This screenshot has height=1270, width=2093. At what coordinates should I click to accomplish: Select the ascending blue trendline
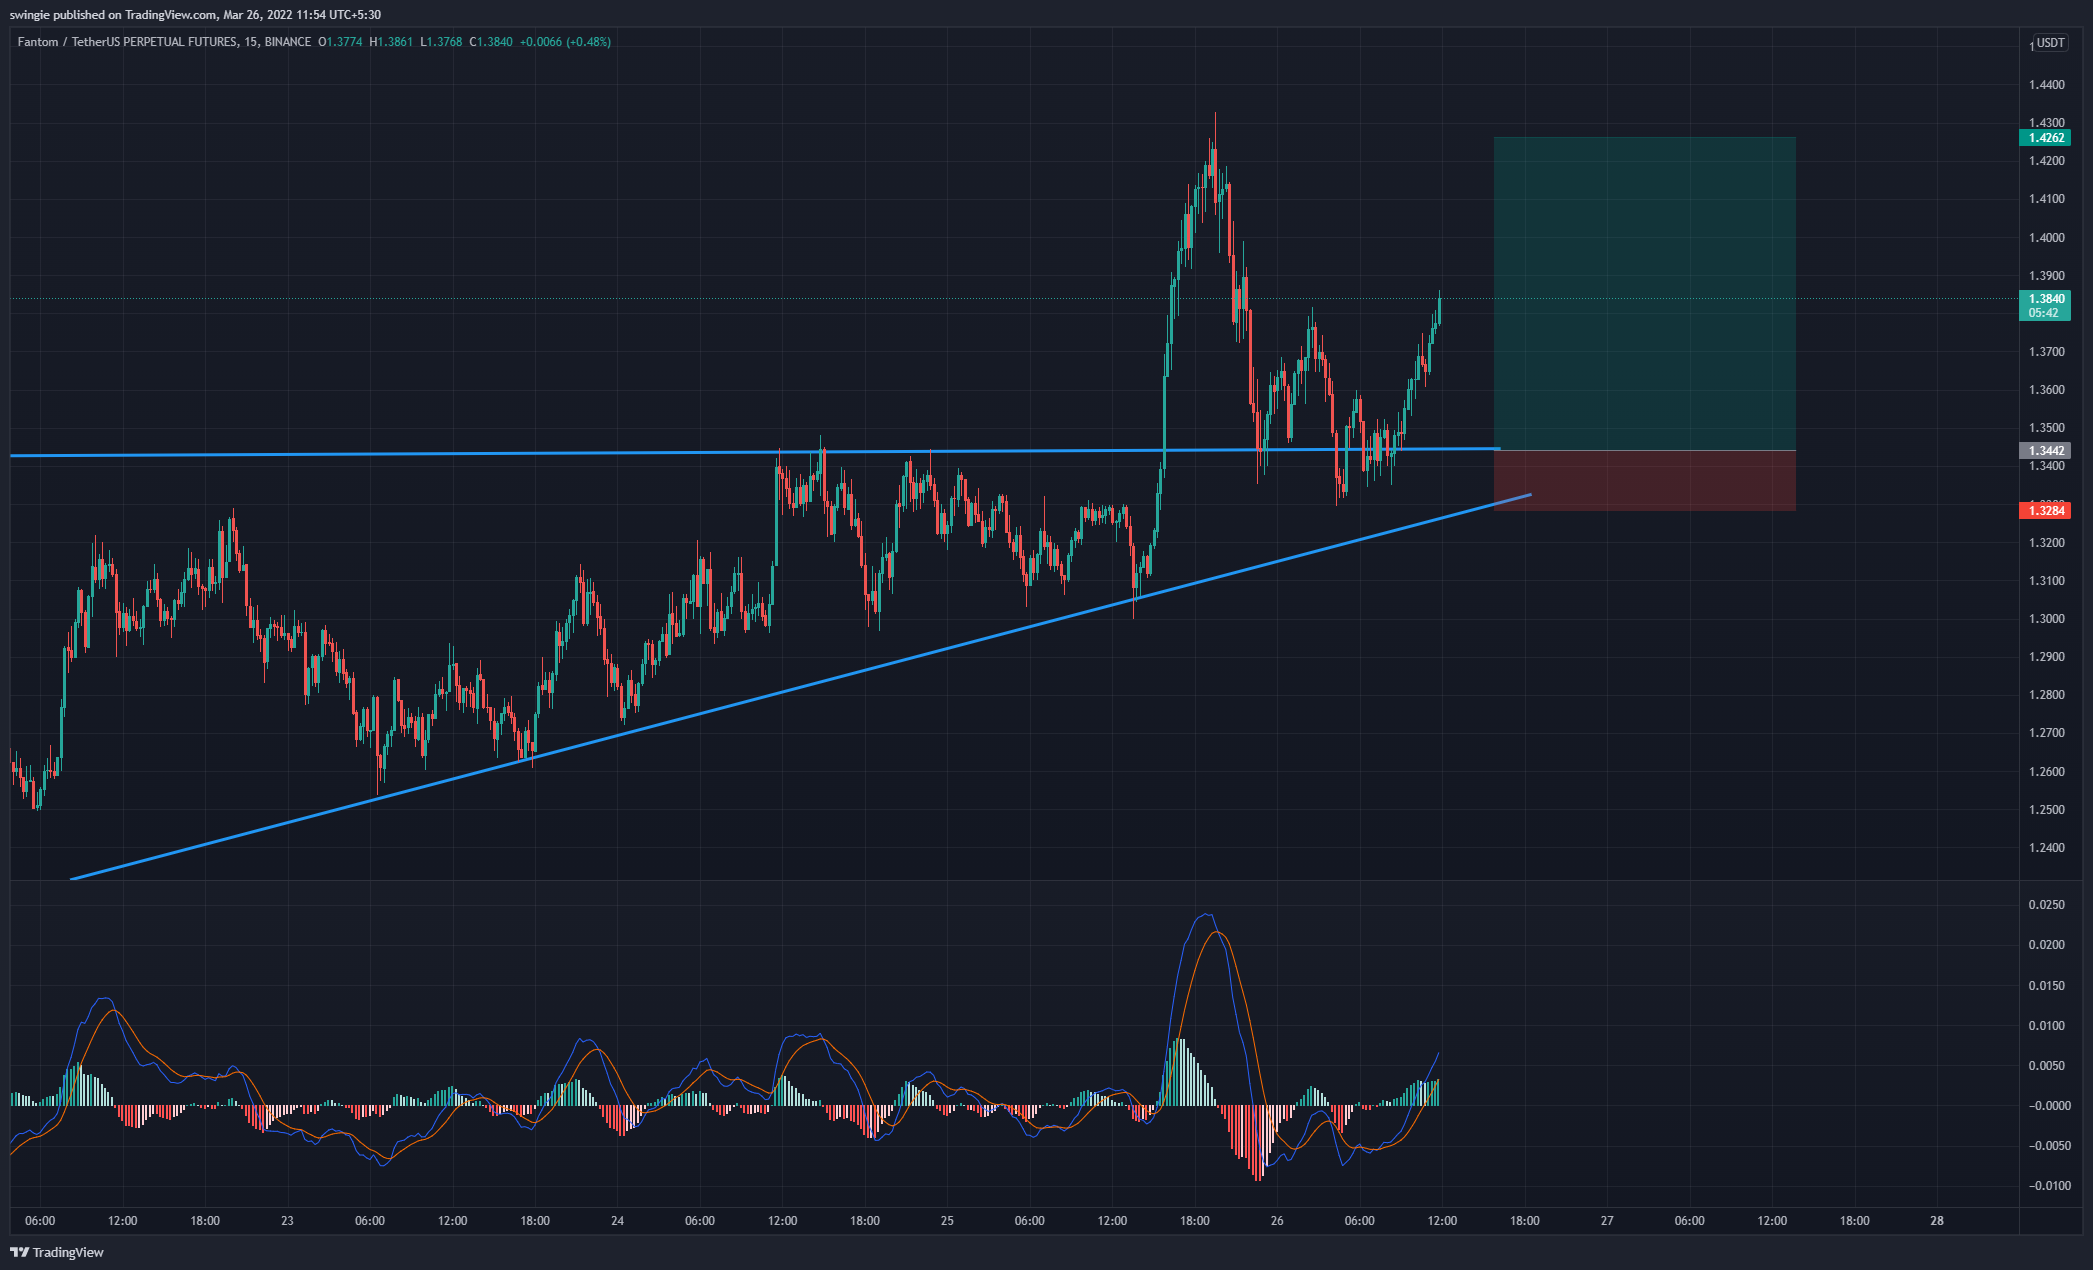coord(800,688)
